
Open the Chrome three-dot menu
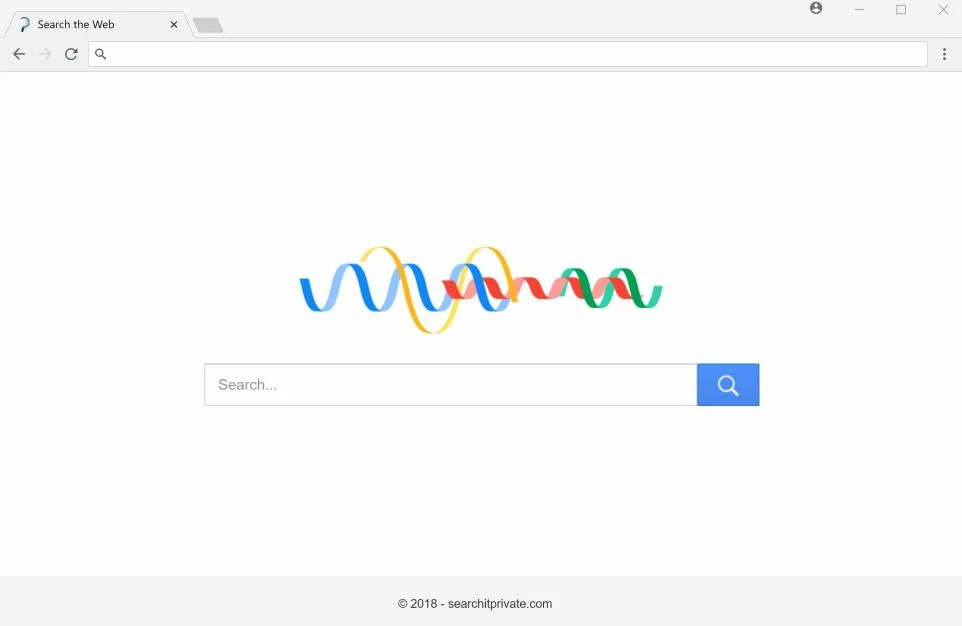(944, 54)
